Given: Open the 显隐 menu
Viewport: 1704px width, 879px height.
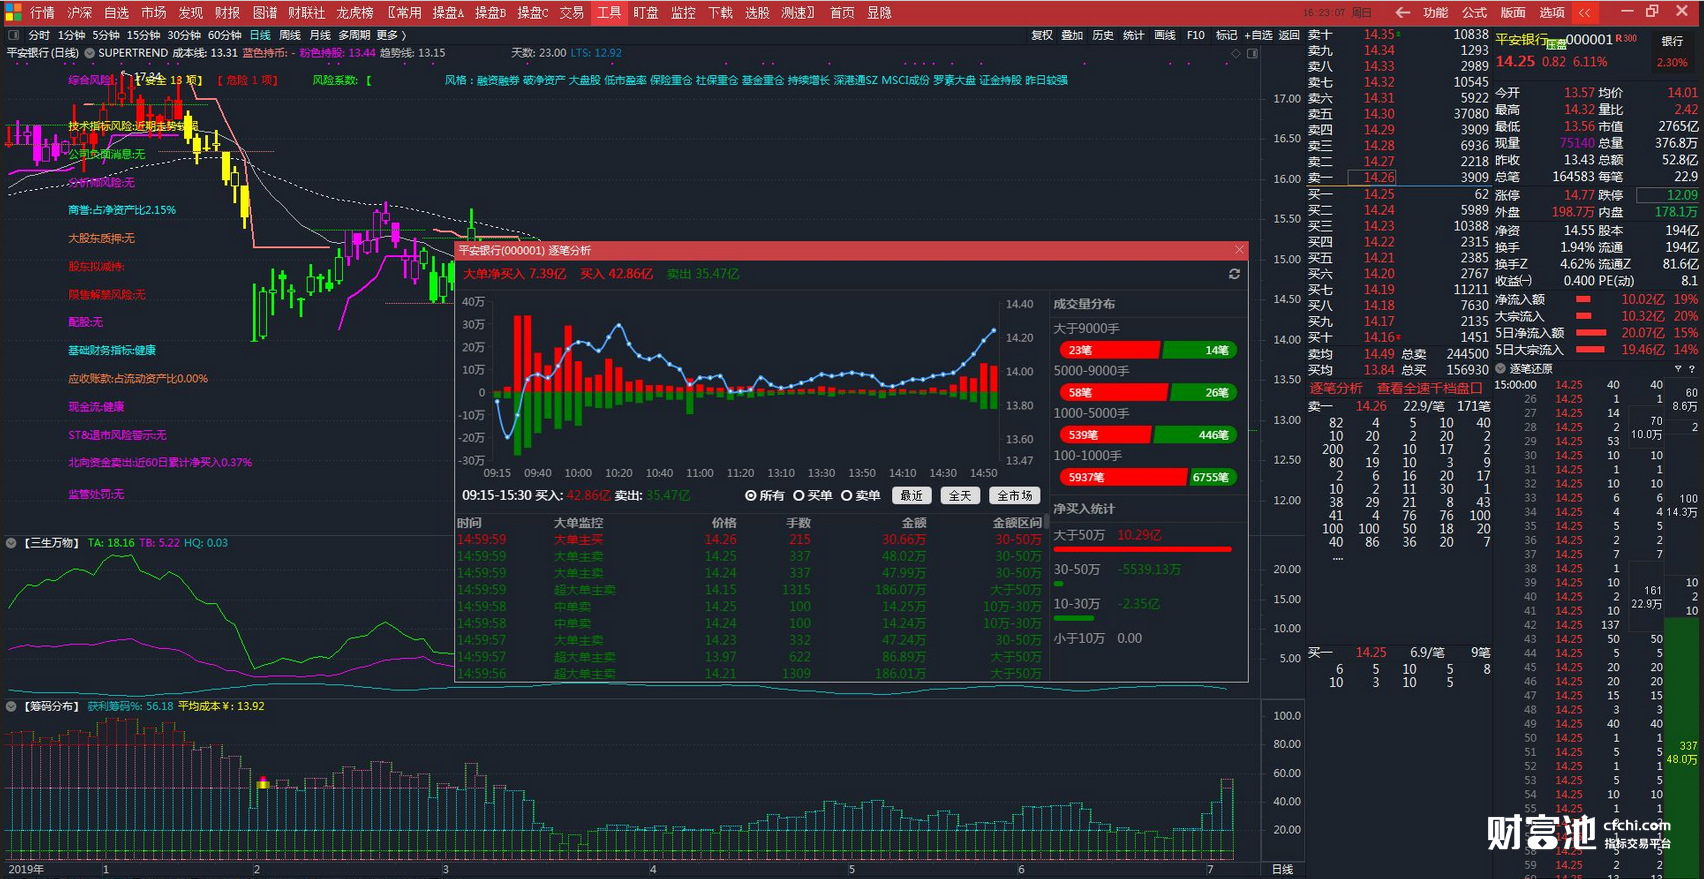Looking at the screenshot, I should 879,13.
